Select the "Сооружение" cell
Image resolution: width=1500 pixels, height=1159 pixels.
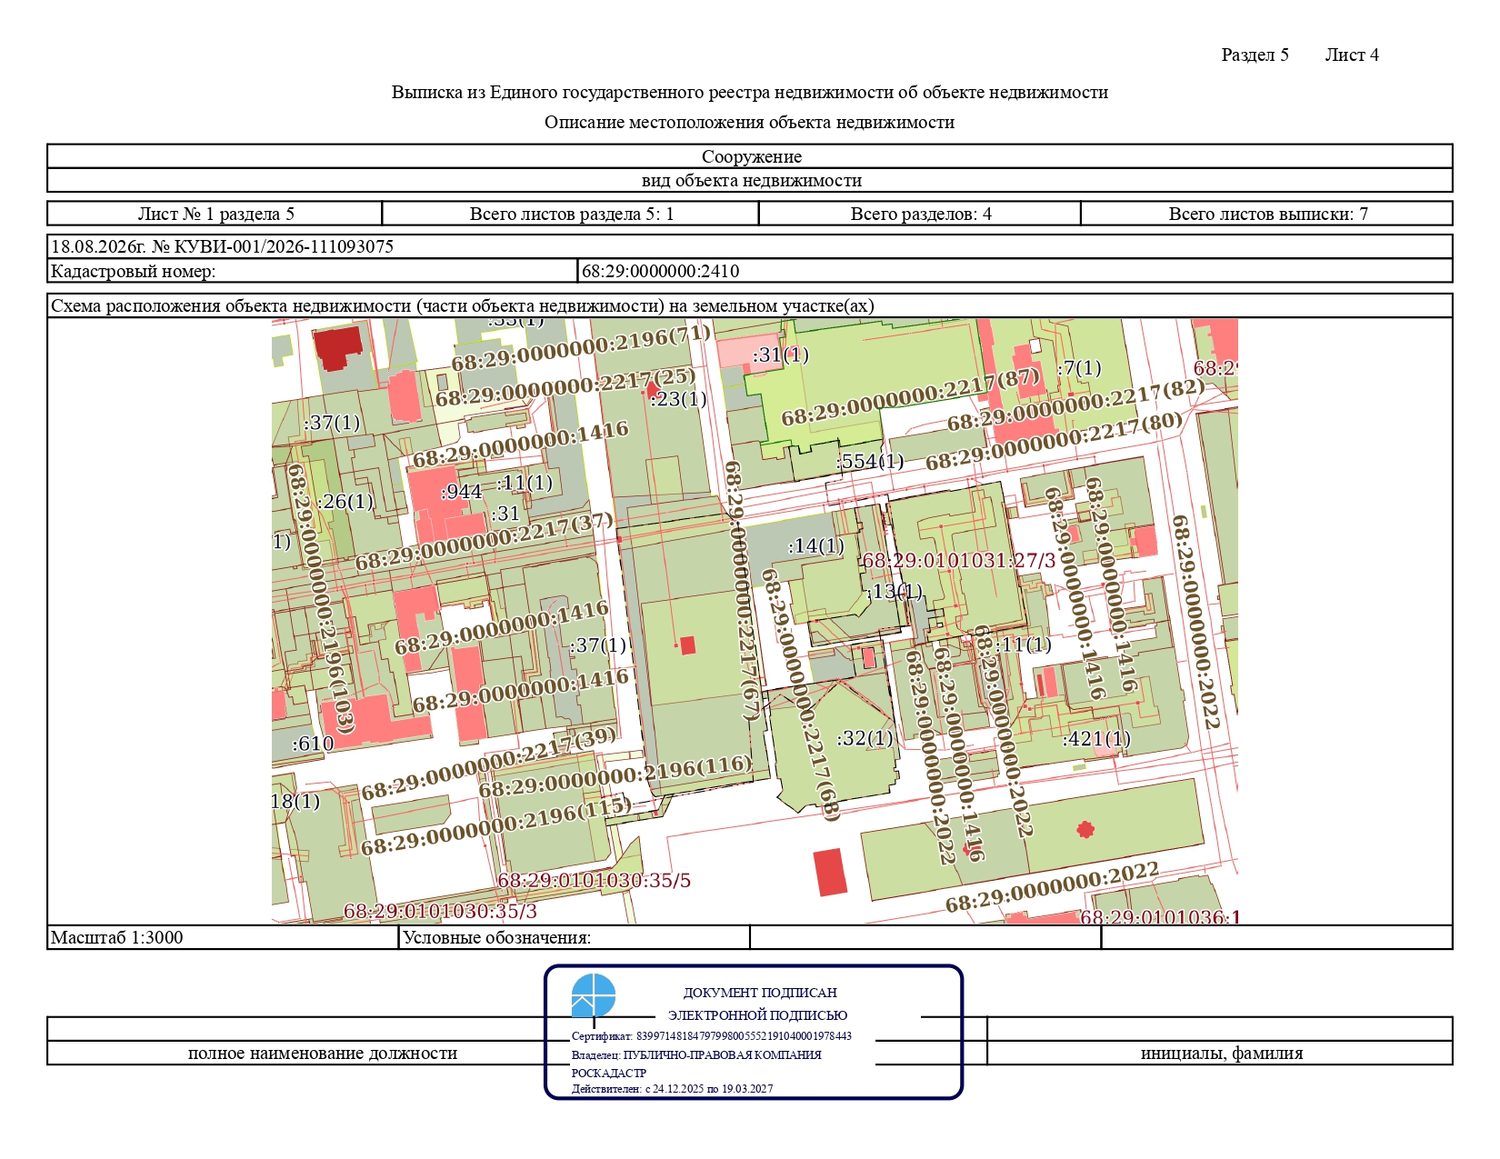750,156
